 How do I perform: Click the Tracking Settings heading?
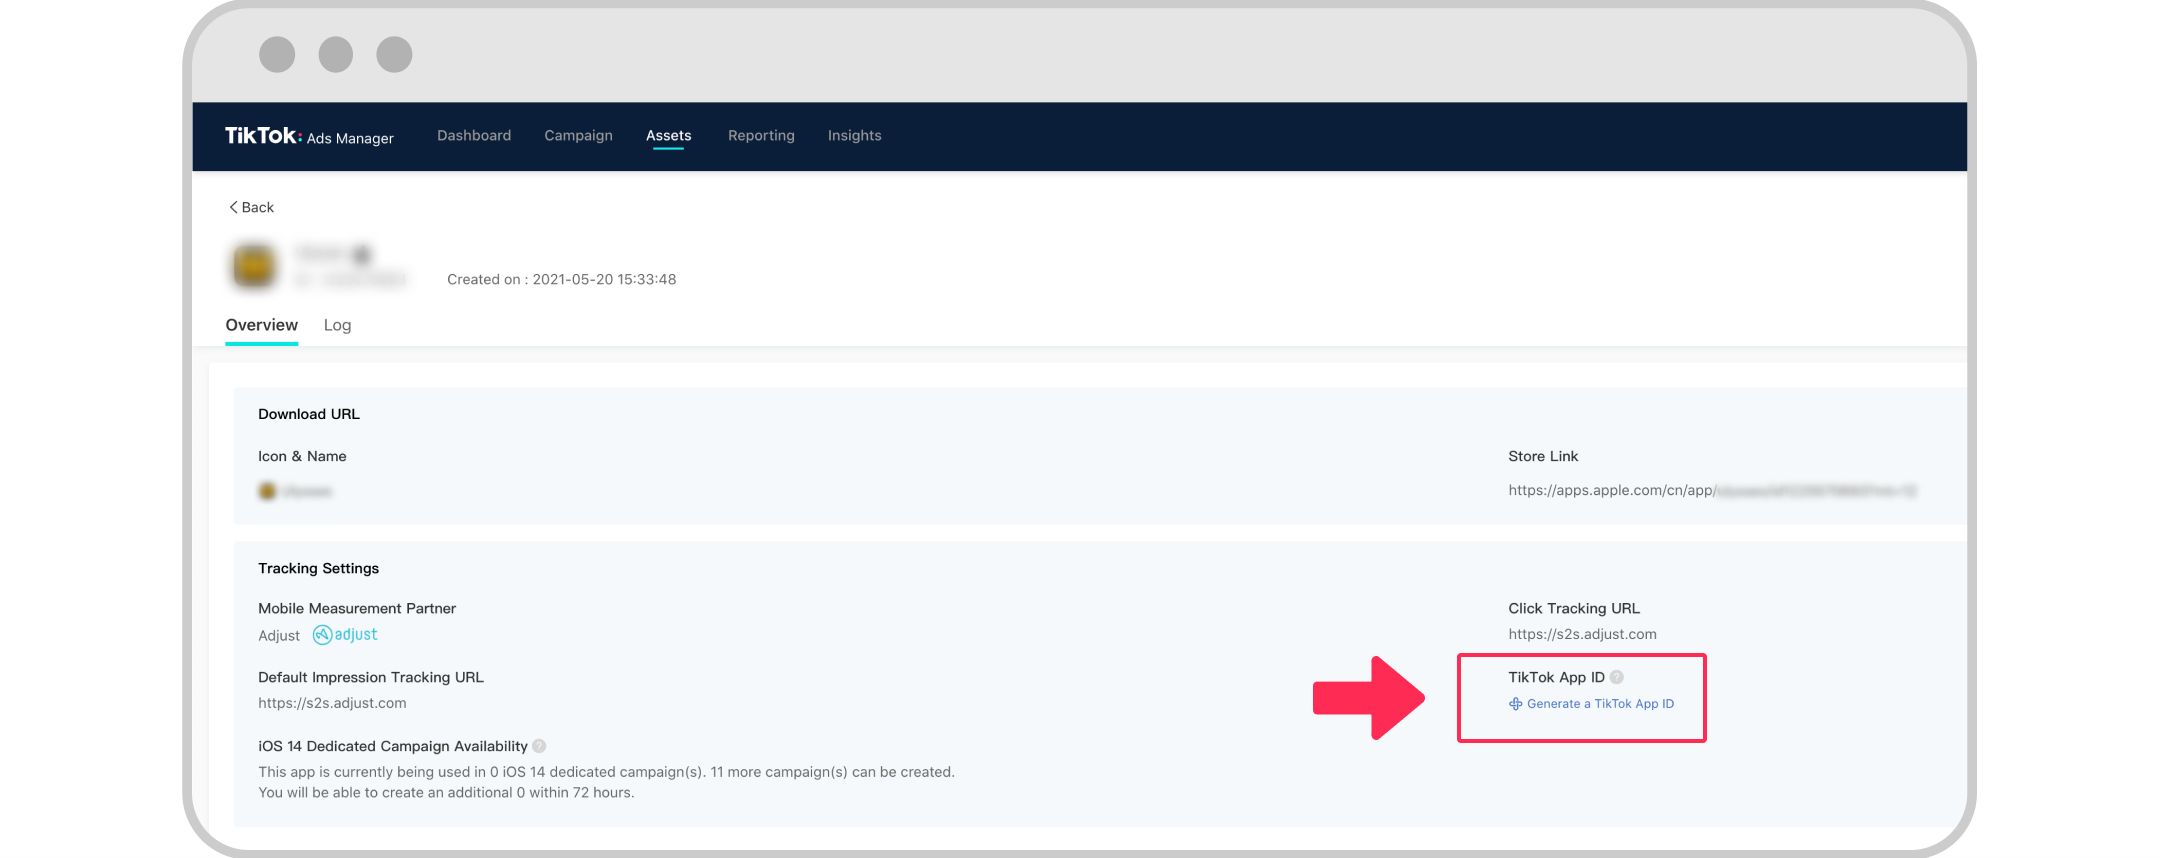tap(318, 568)
